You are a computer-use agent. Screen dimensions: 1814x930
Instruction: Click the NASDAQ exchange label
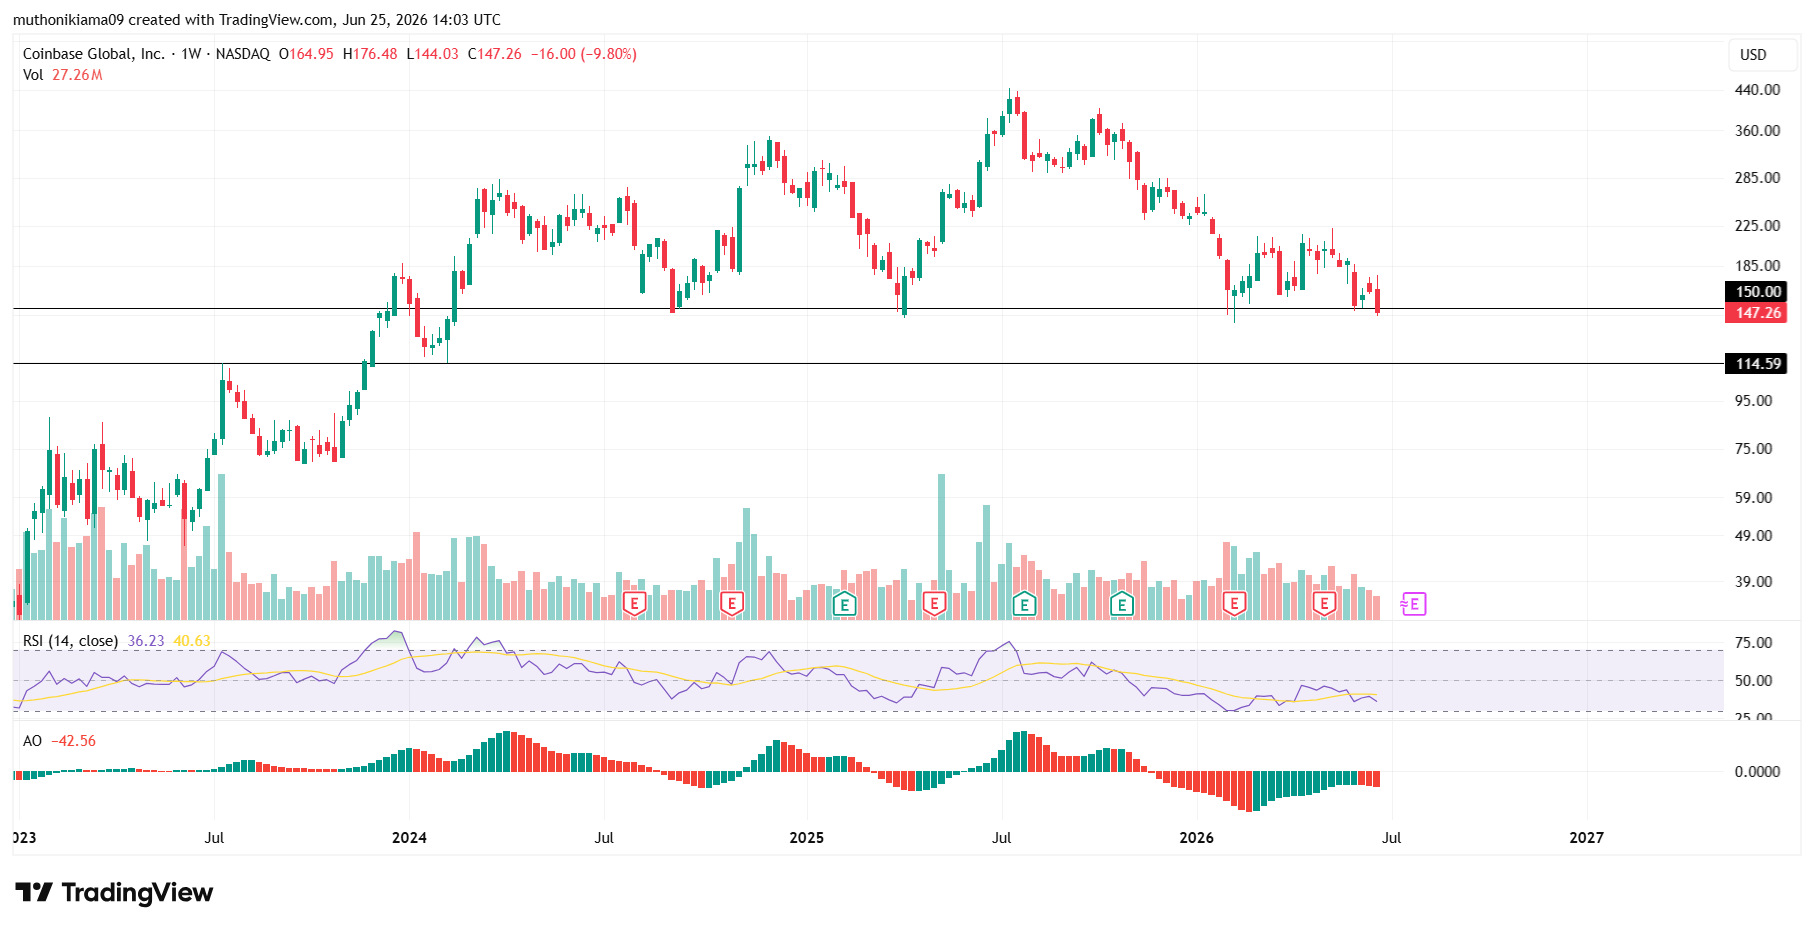243,54
